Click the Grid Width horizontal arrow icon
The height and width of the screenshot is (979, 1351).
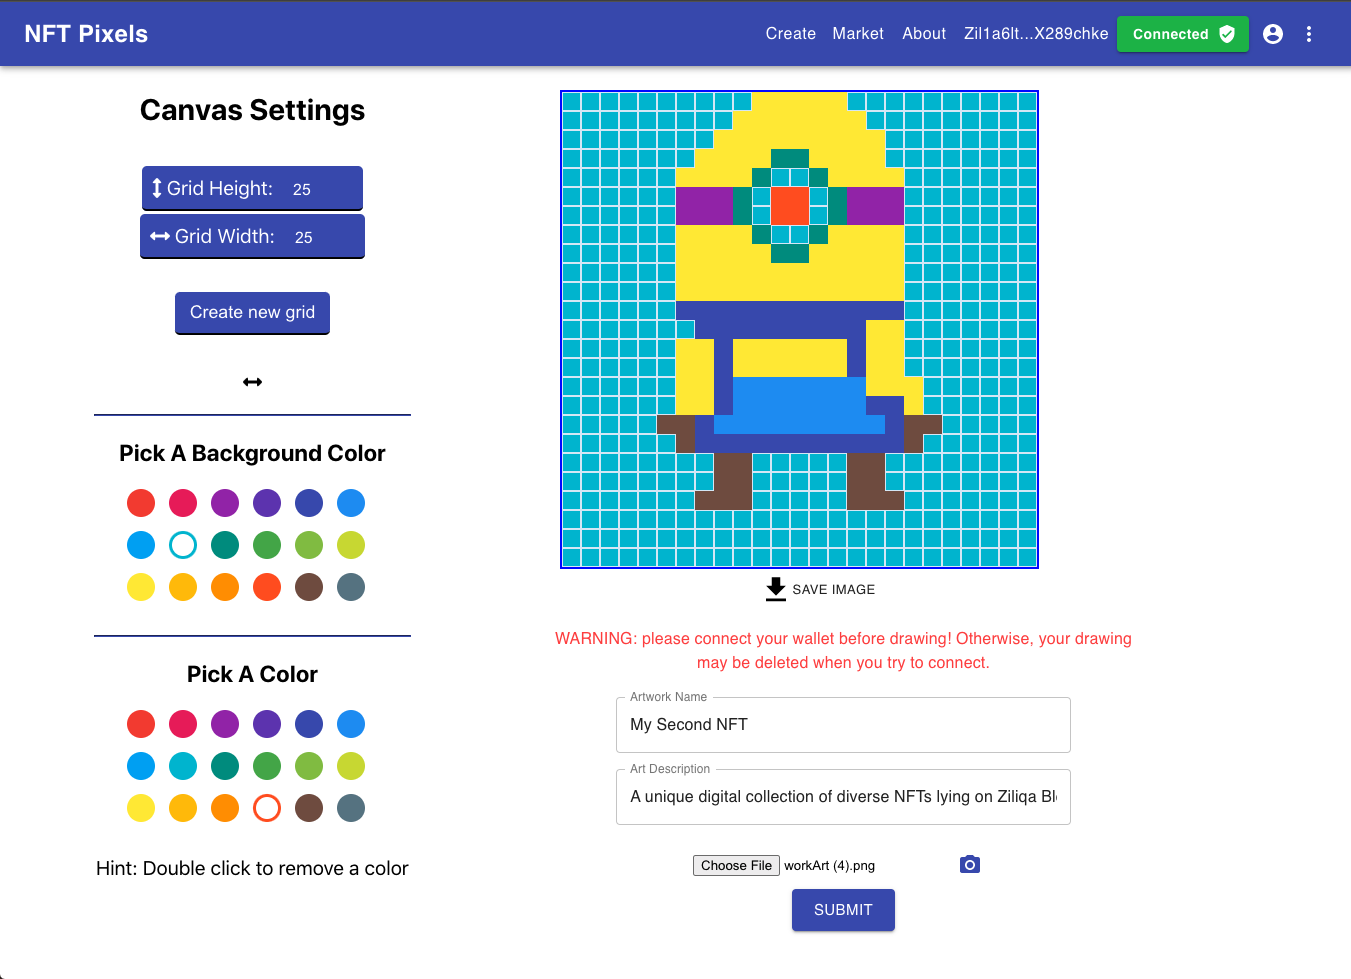pos(160,236)
